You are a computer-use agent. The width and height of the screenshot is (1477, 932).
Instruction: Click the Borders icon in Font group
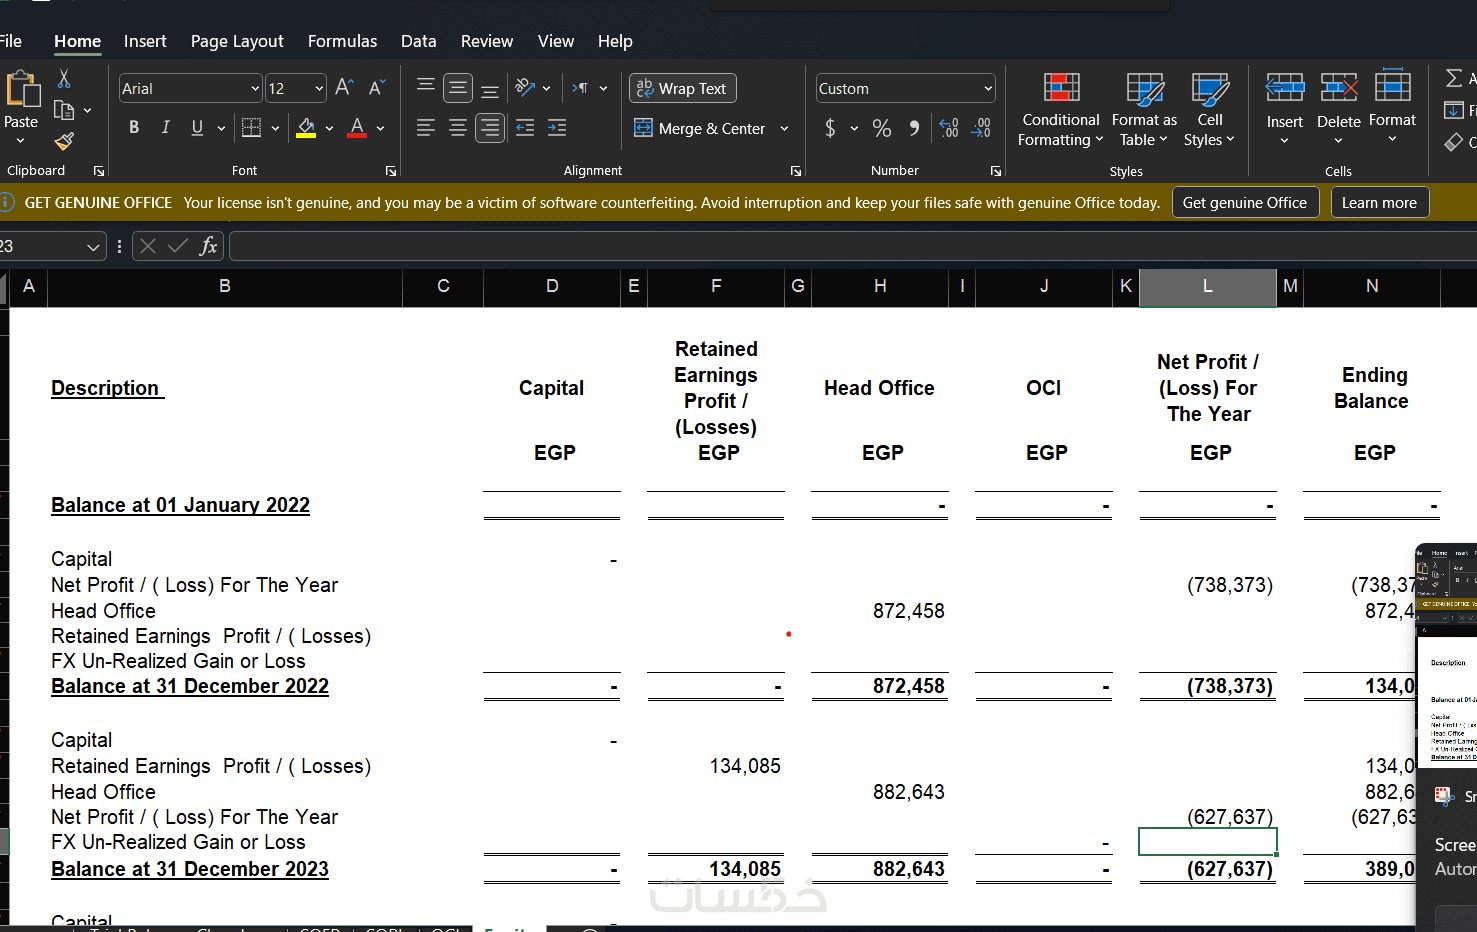tap(252, 128)
